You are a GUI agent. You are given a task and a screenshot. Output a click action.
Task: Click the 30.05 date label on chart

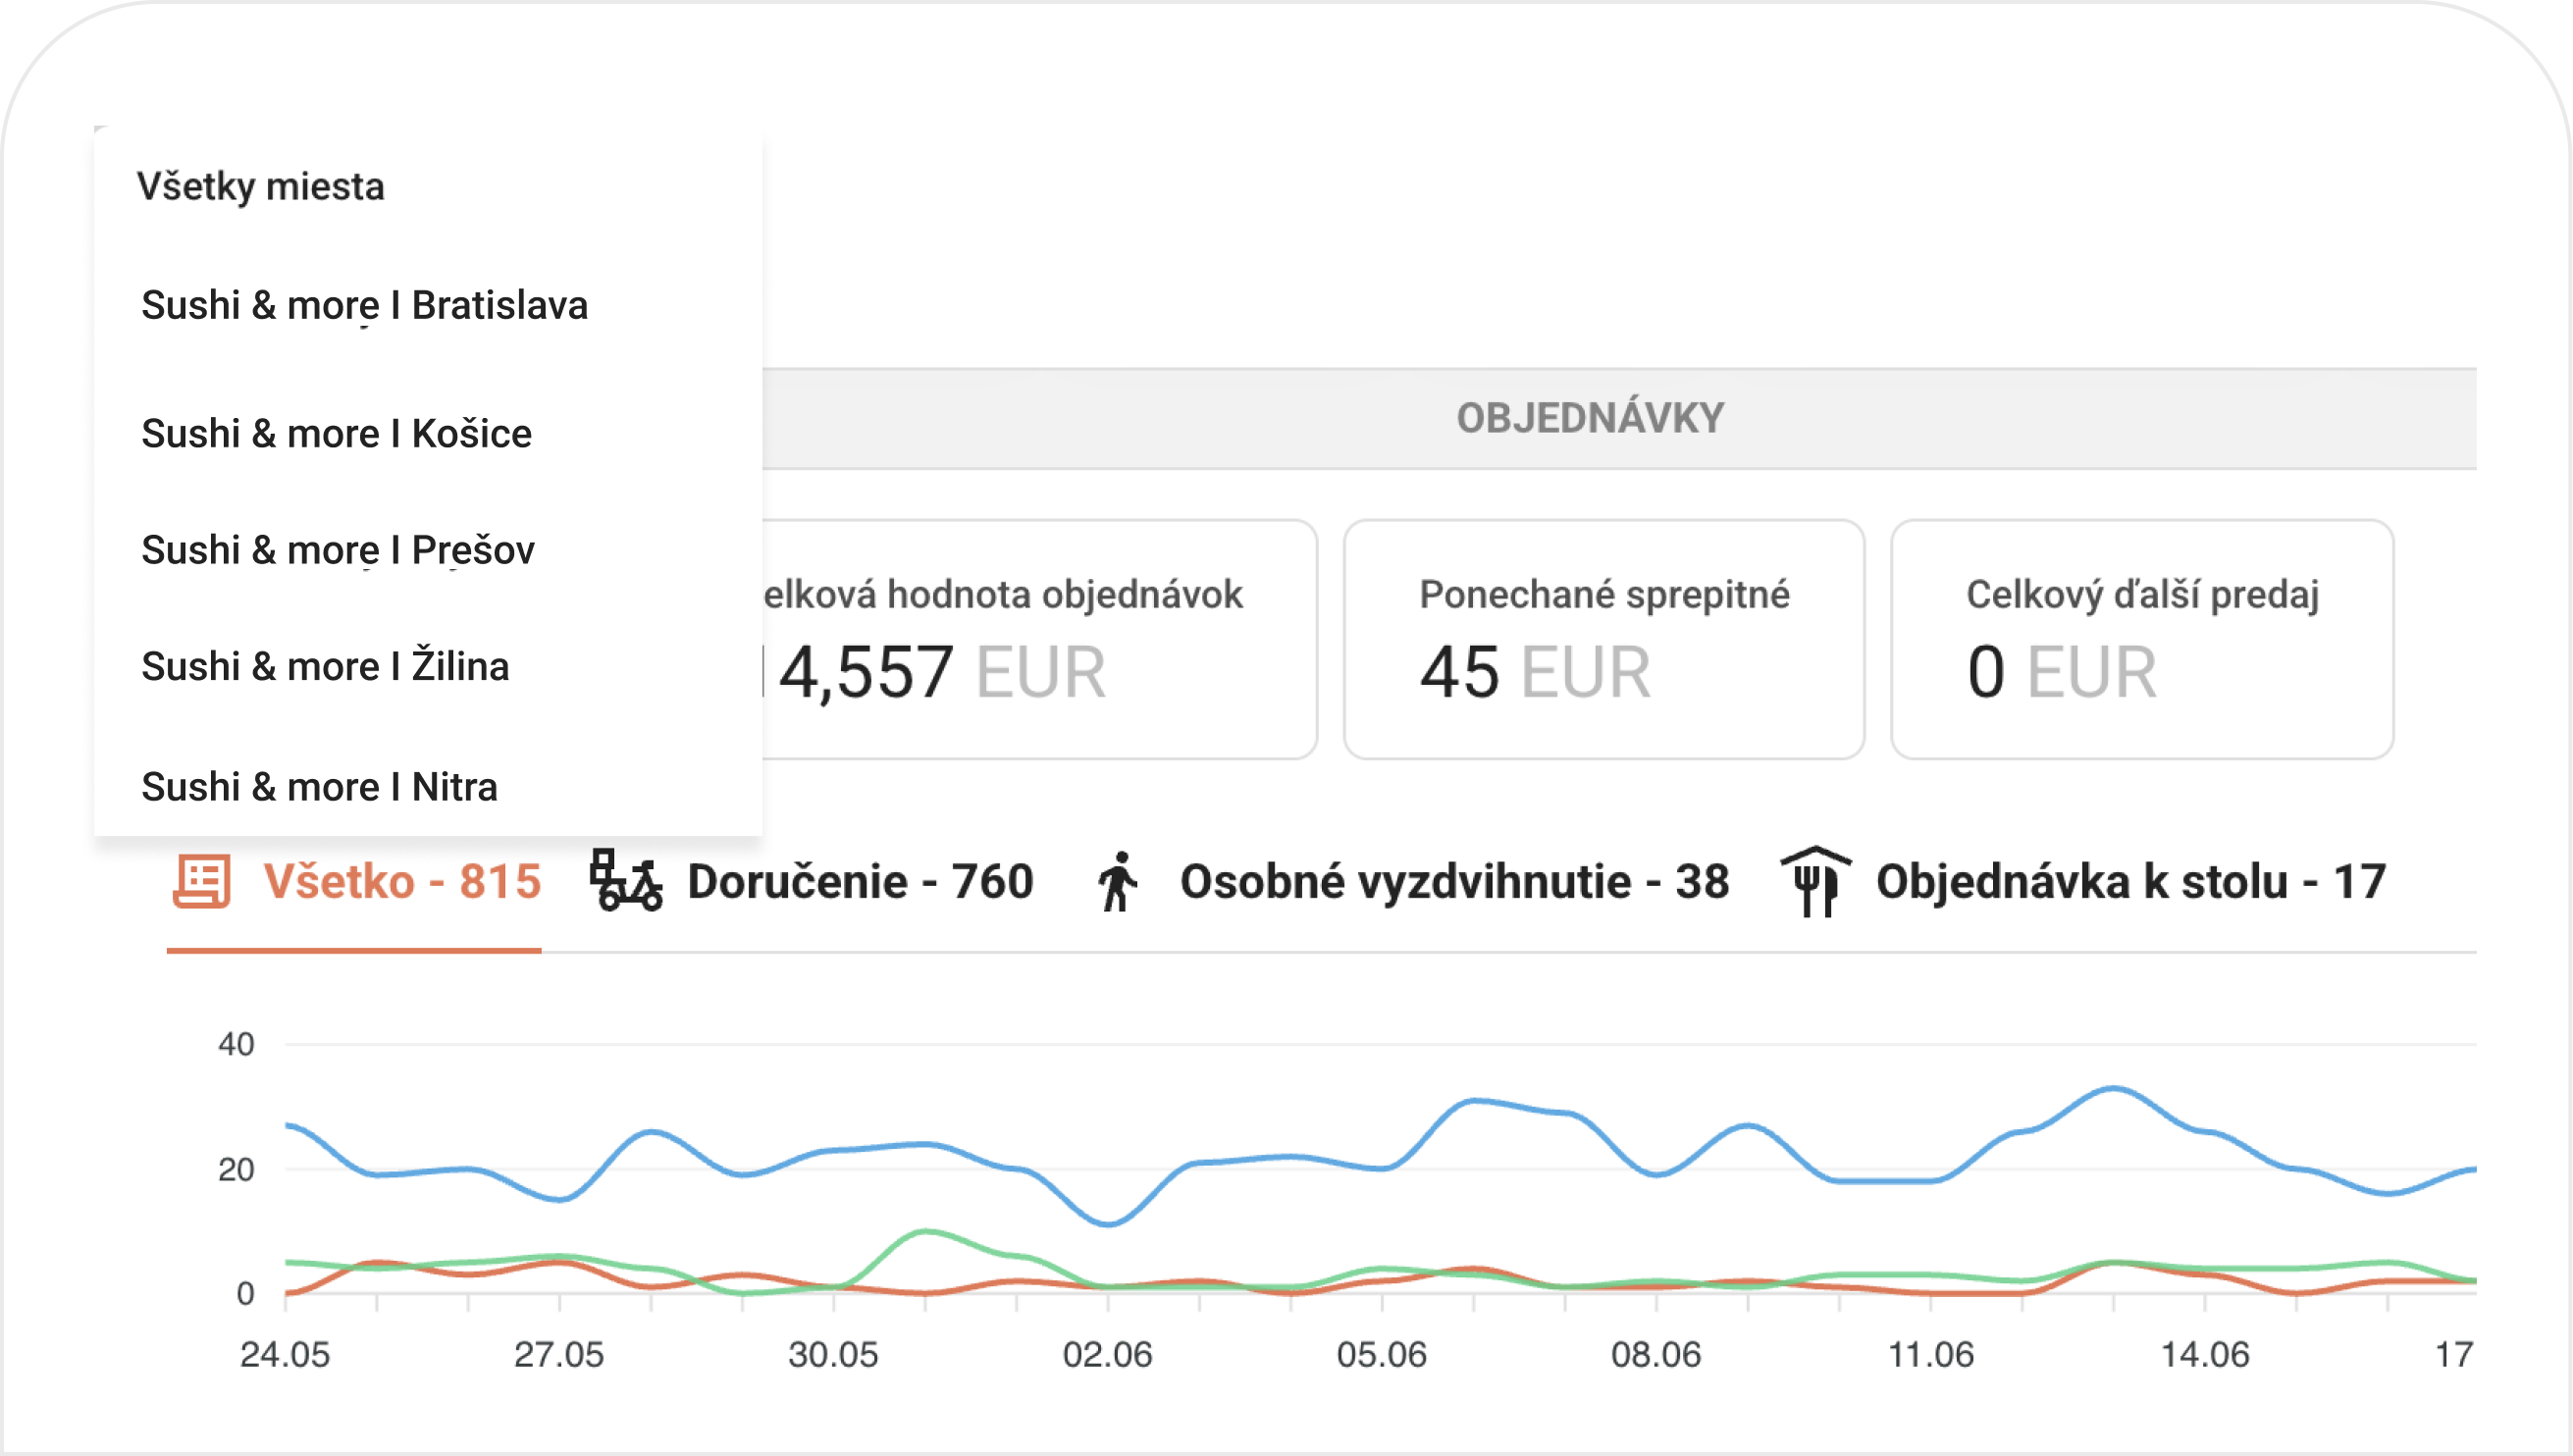(x=833, y=1355)
